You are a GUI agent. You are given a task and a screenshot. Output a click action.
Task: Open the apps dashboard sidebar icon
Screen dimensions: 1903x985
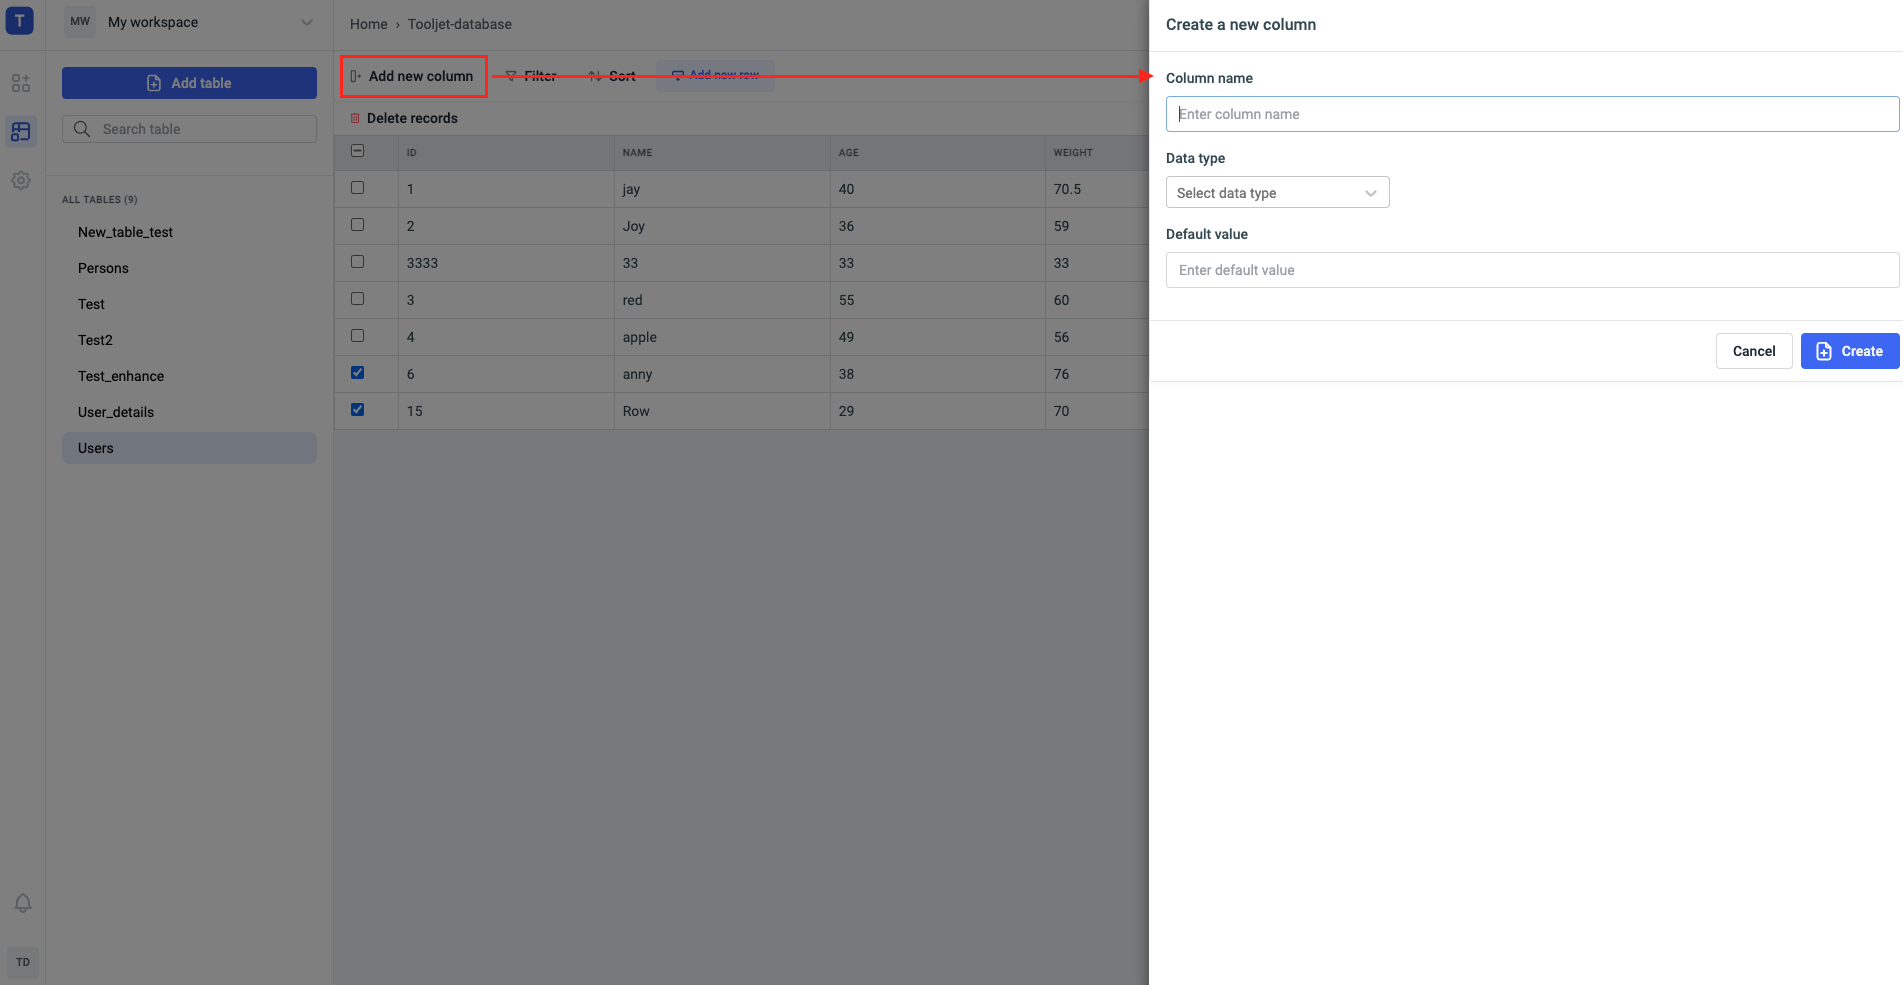pyautogui.click(x=21, y=83)
